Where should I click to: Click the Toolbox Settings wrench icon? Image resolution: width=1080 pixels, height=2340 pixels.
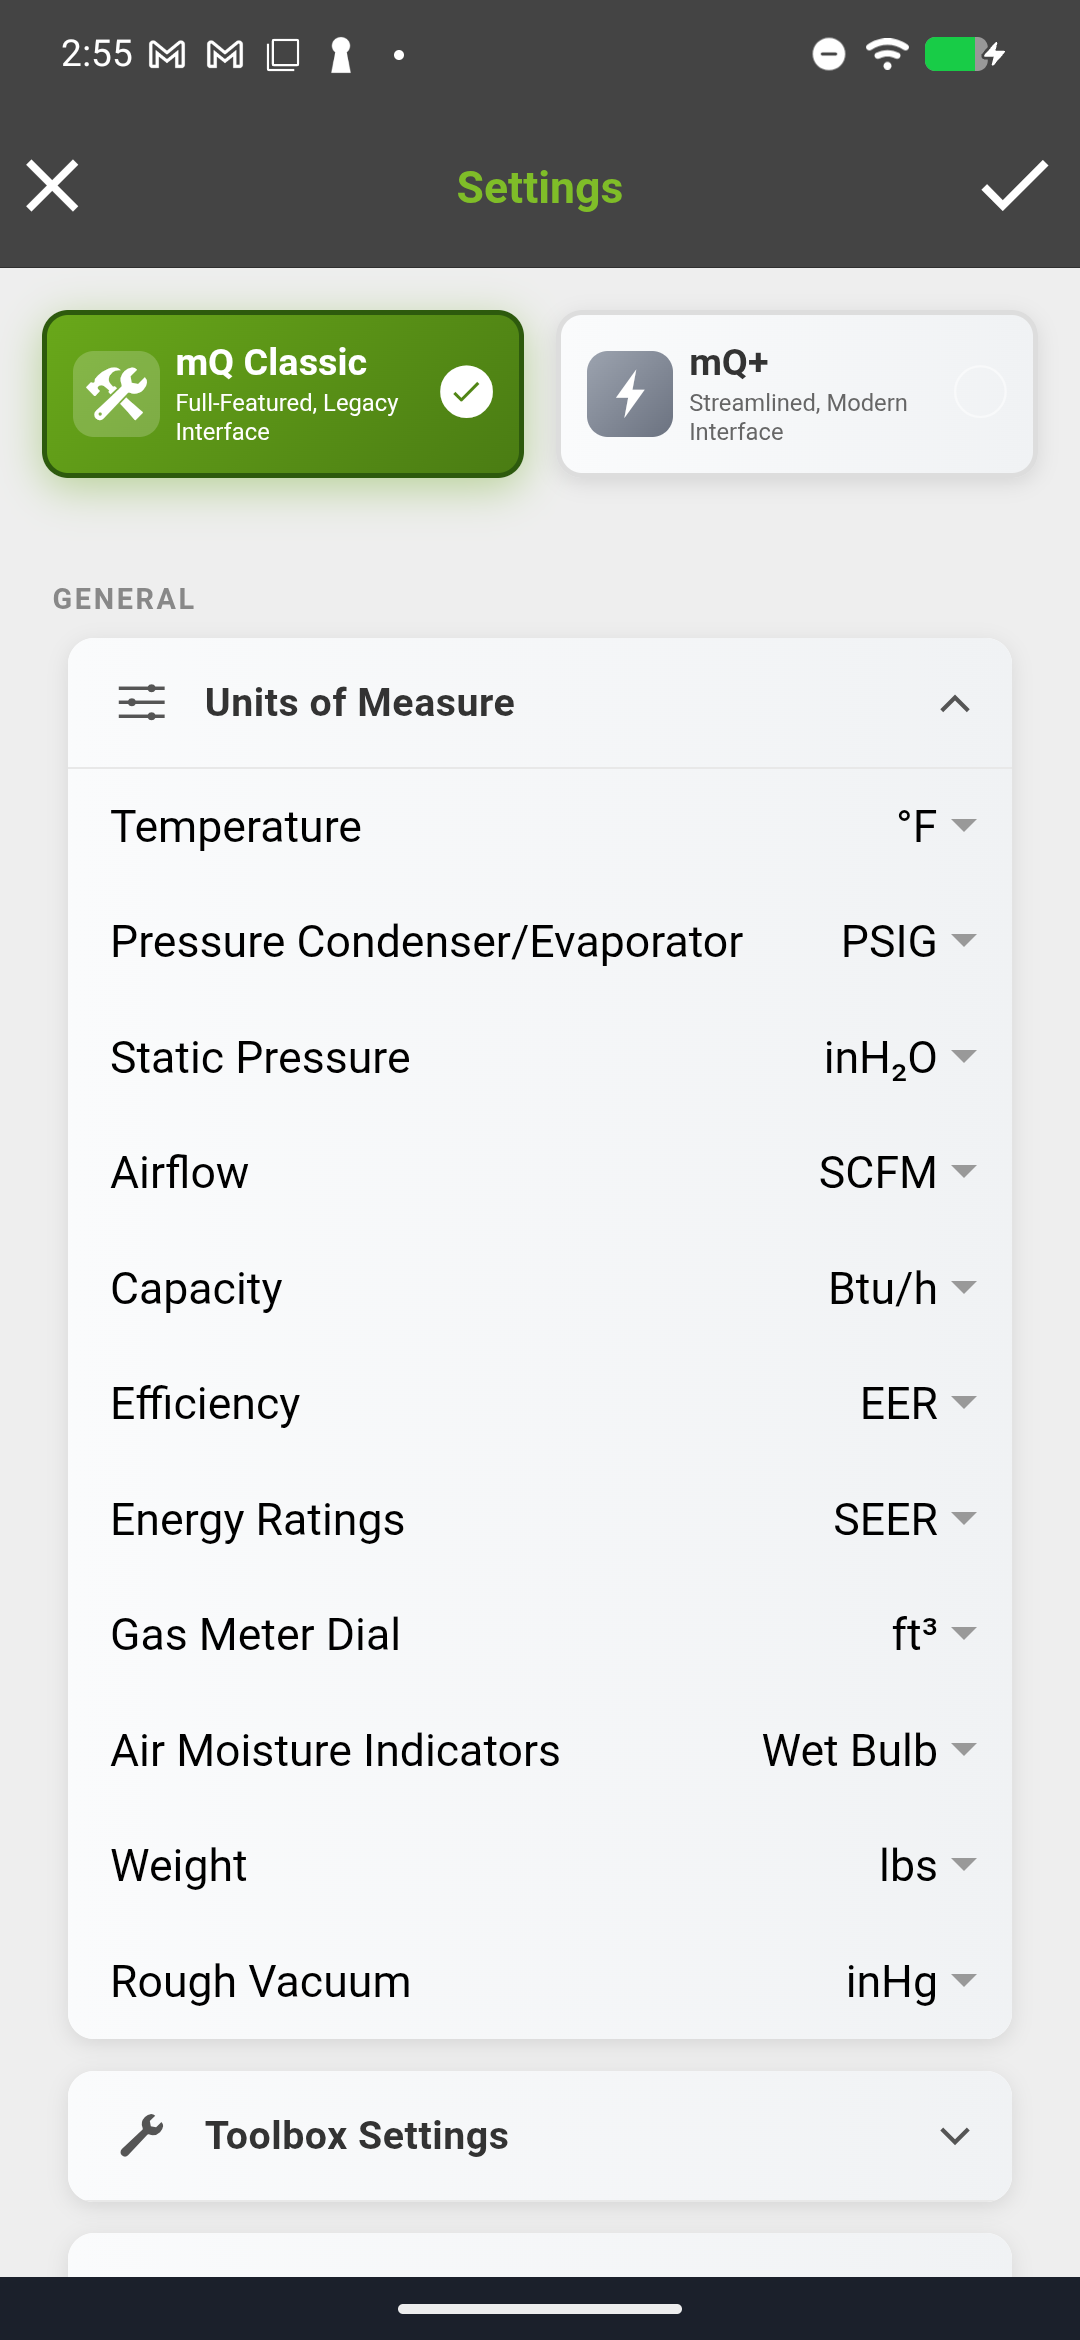145,2135
